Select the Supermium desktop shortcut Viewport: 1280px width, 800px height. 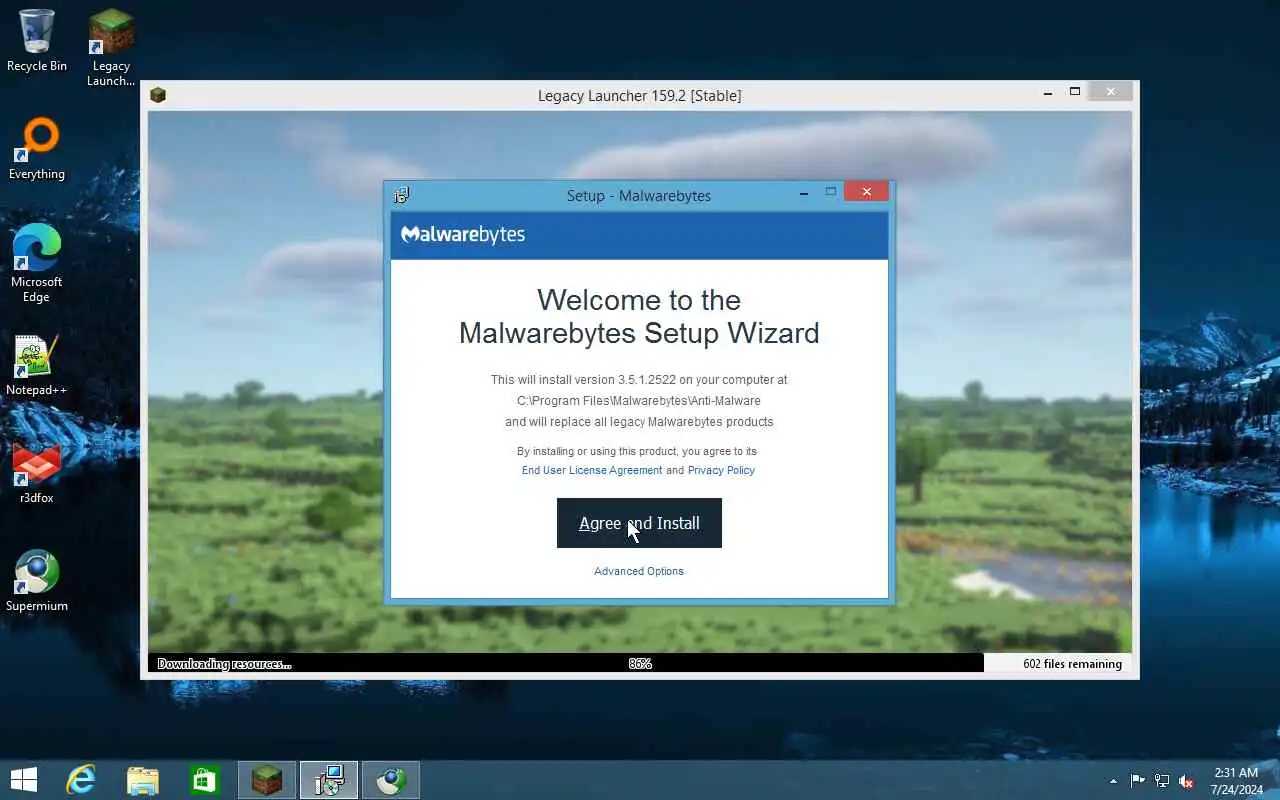click(x=37, y=581)
